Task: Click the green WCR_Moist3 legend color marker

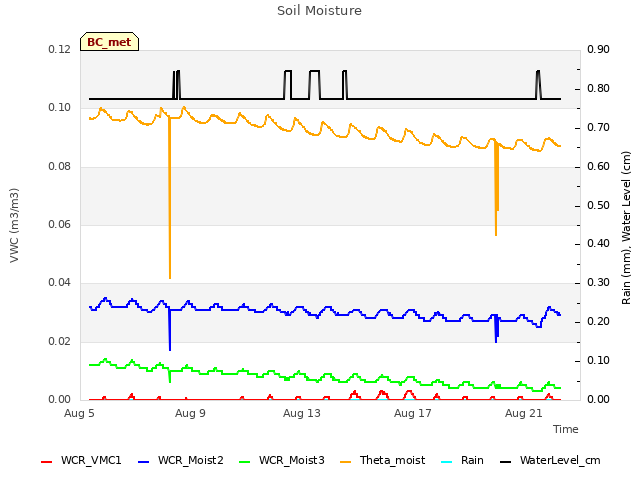Action: pos(244,462)
